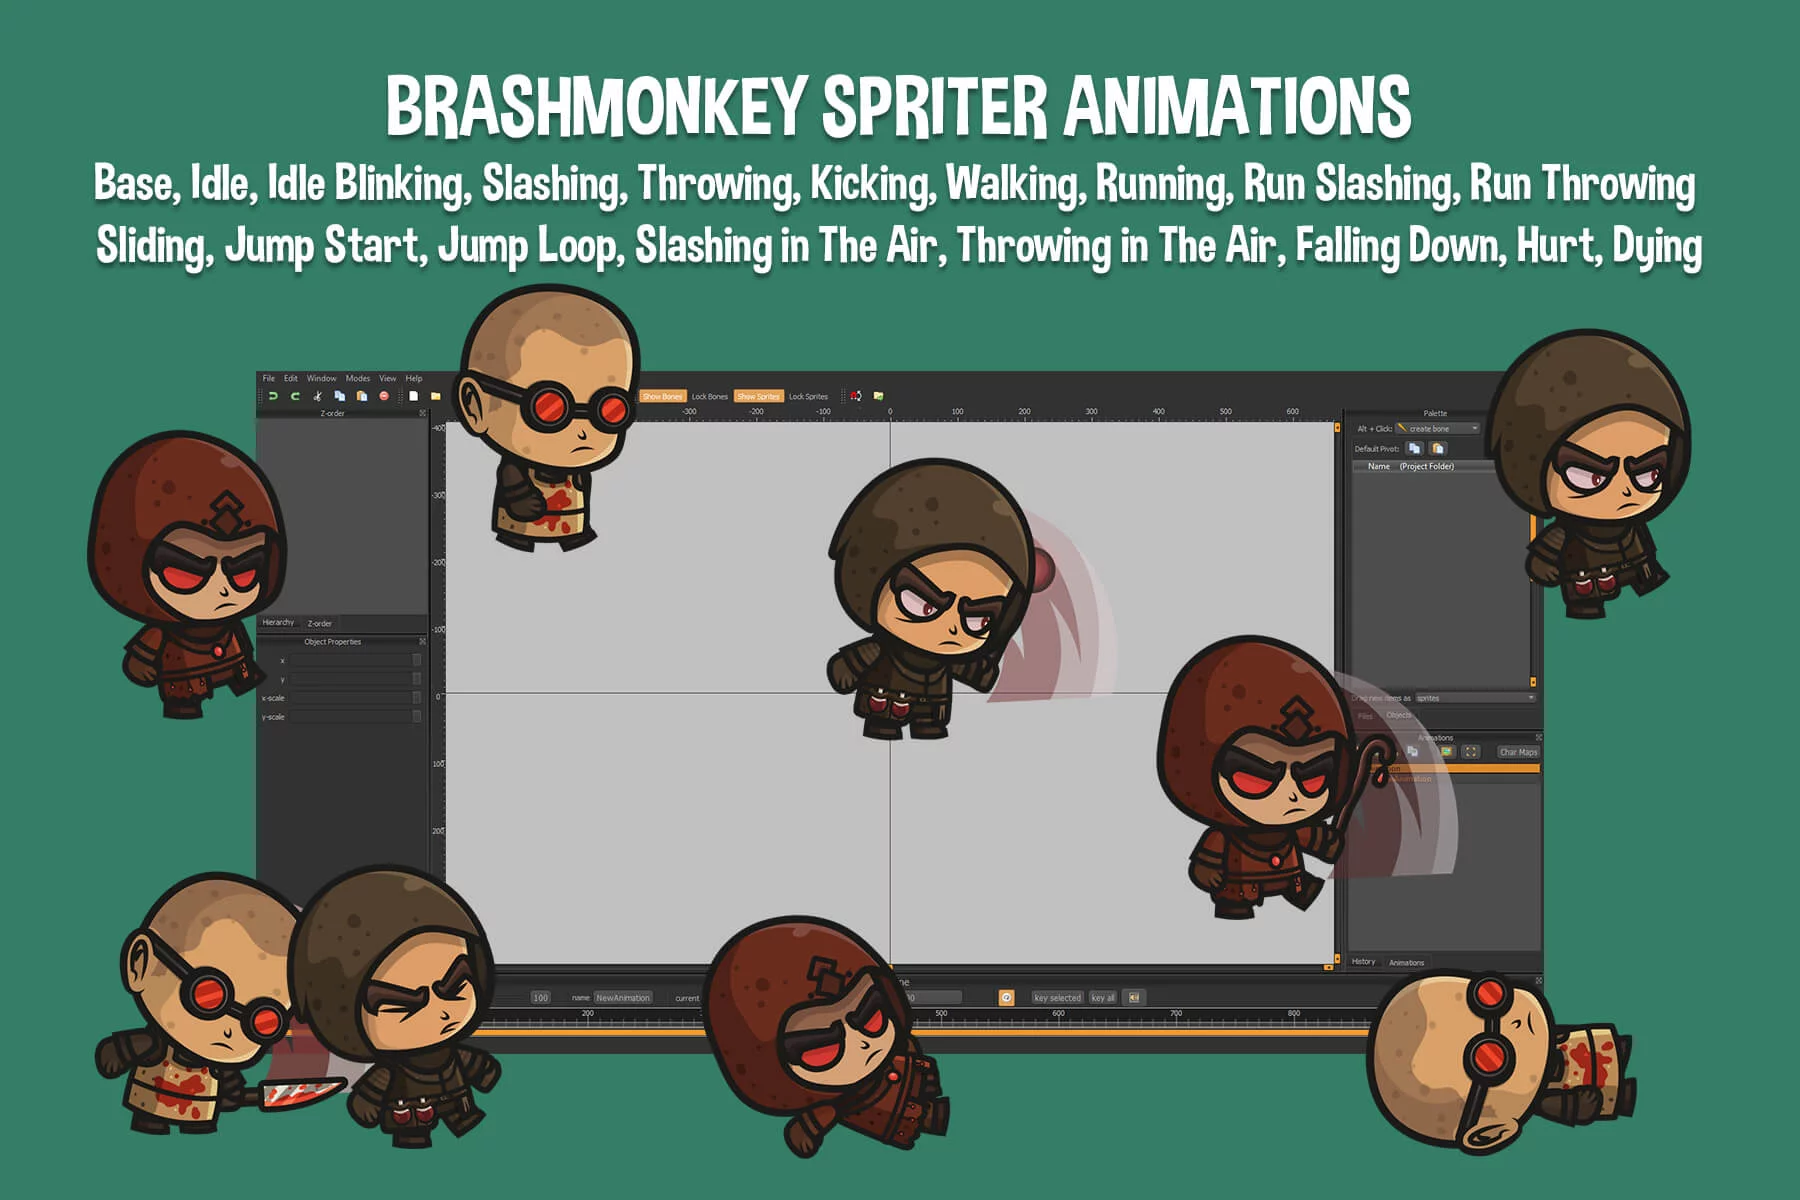Toggle Show Bones
1800x1200 pixels.
pyautogui.click(x=662, y=396)
